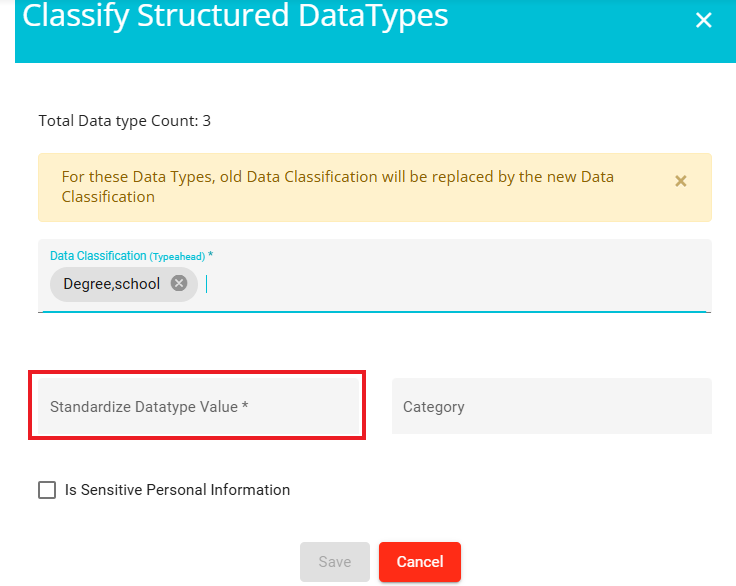Click the (Typeahead) hint text
This screenshot has width=736, height=586.
click(x=177, y=256)
